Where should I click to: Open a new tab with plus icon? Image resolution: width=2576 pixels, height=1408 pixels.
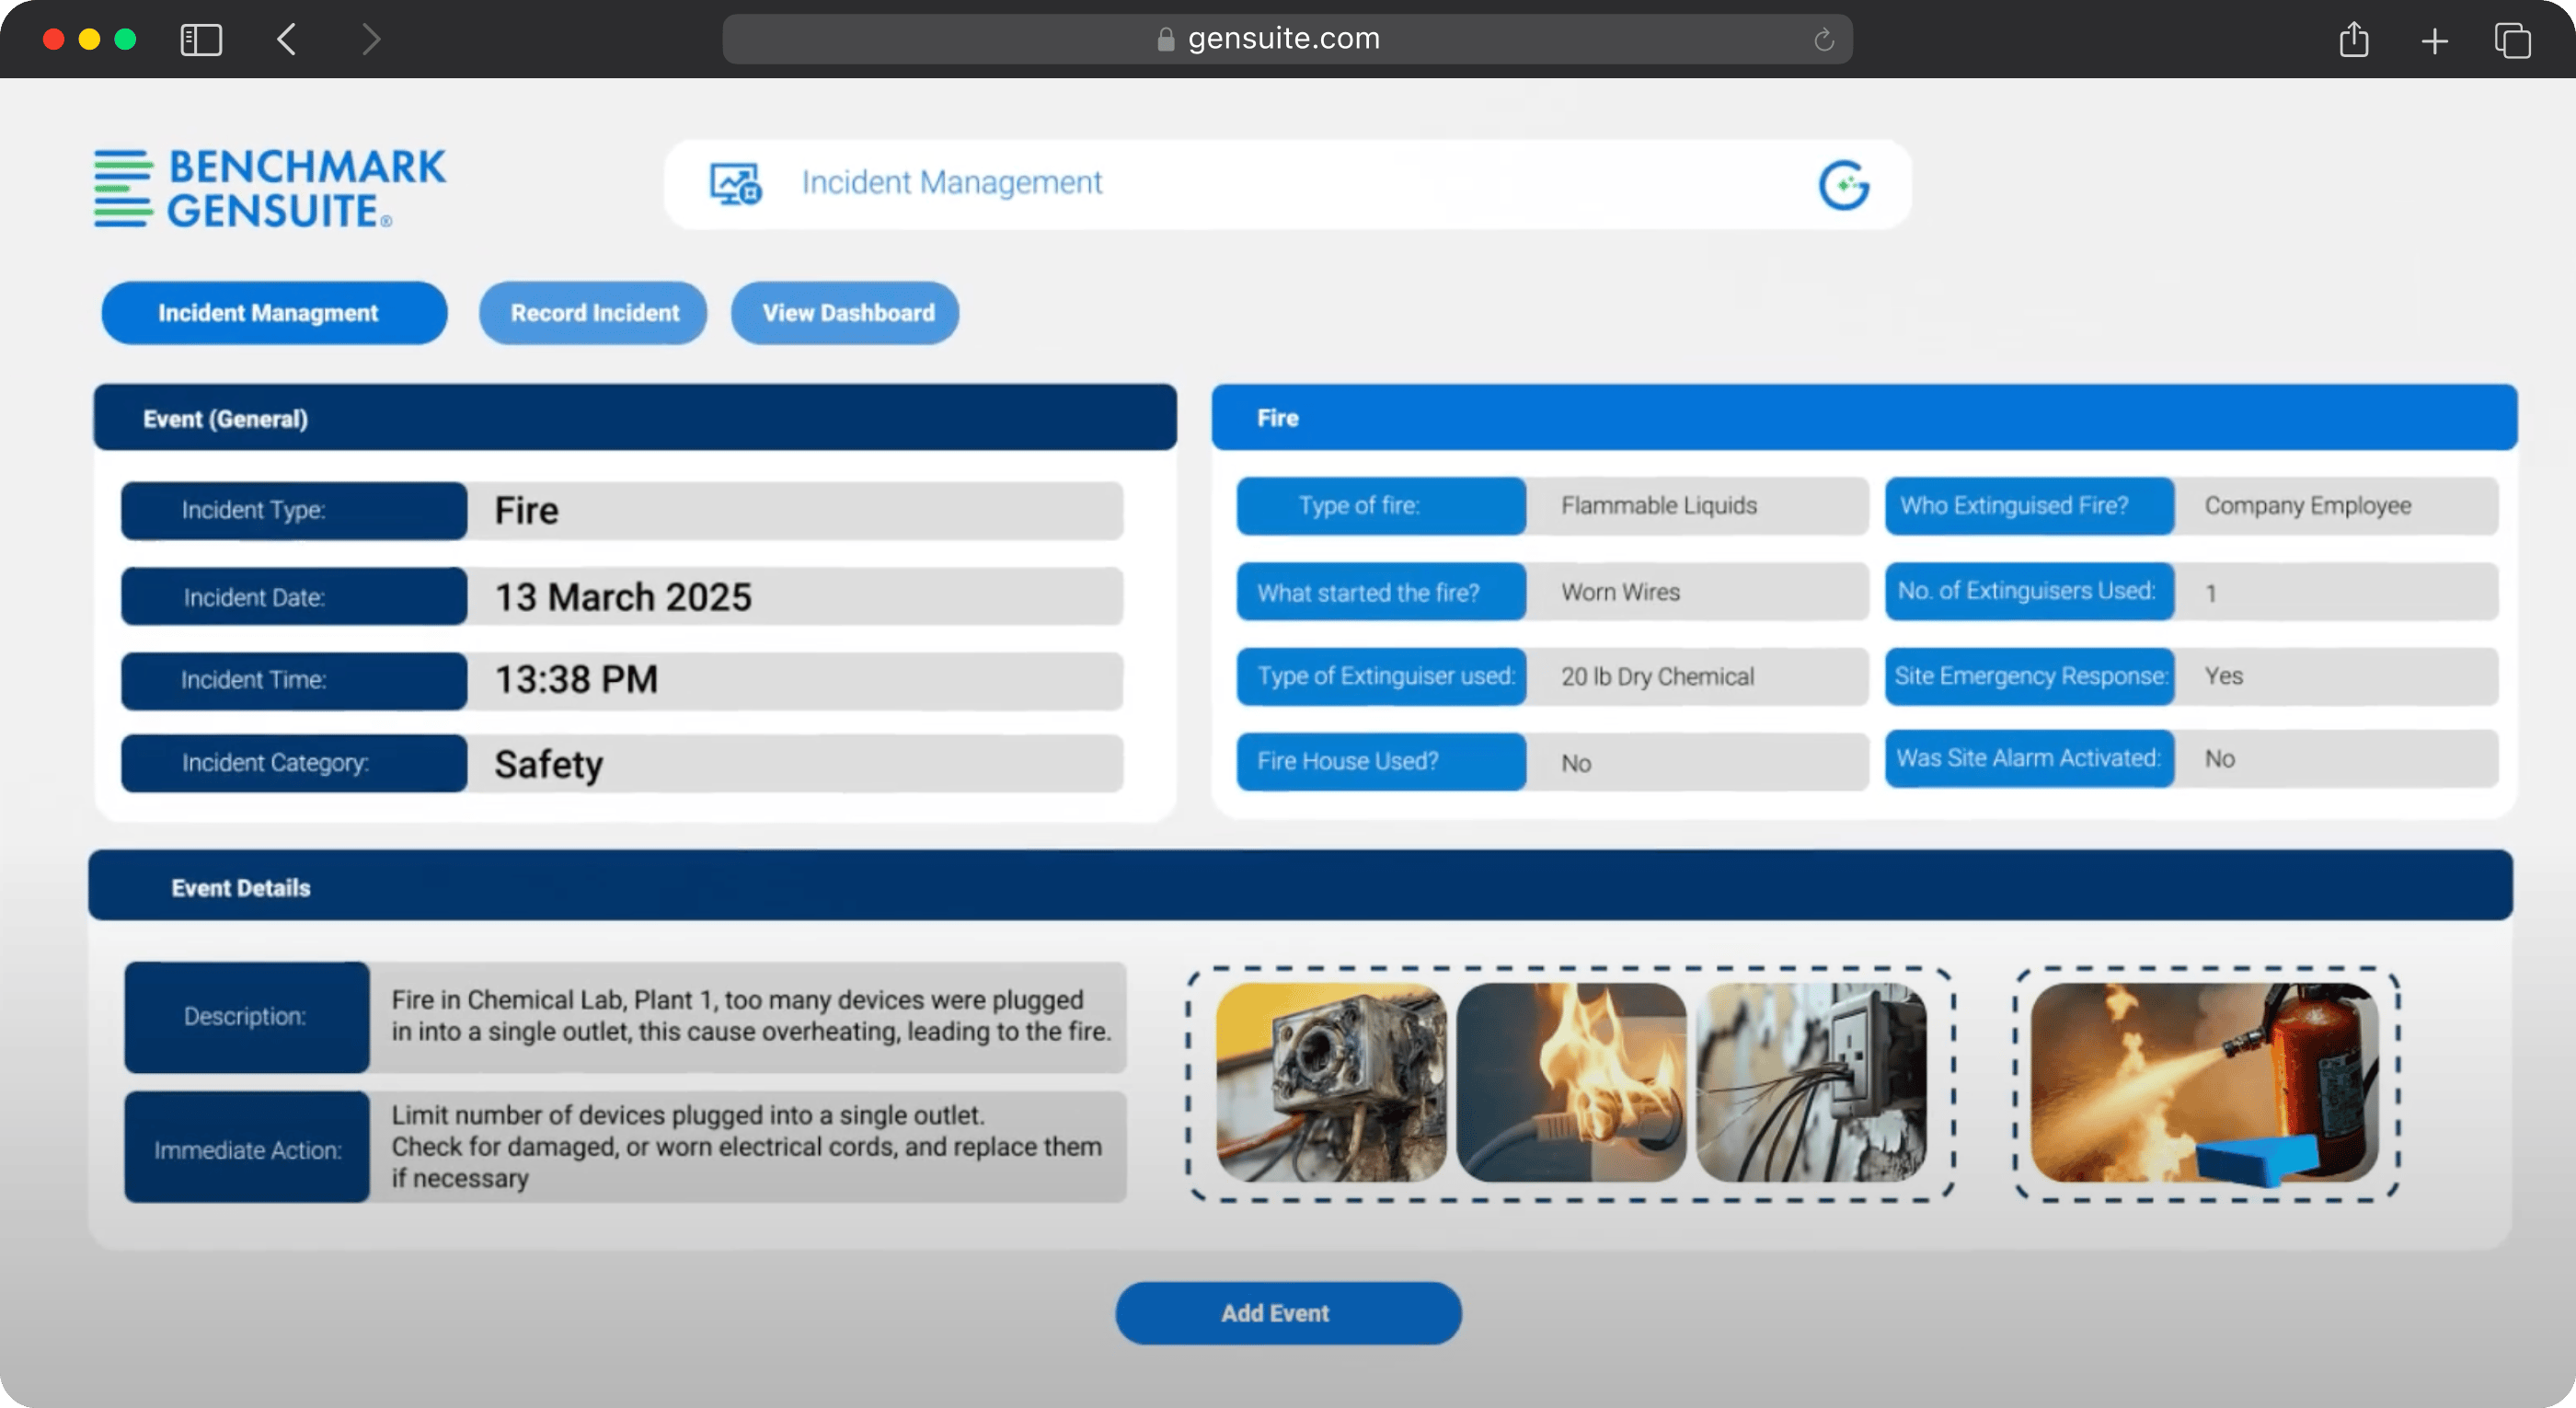[2434, 41]
